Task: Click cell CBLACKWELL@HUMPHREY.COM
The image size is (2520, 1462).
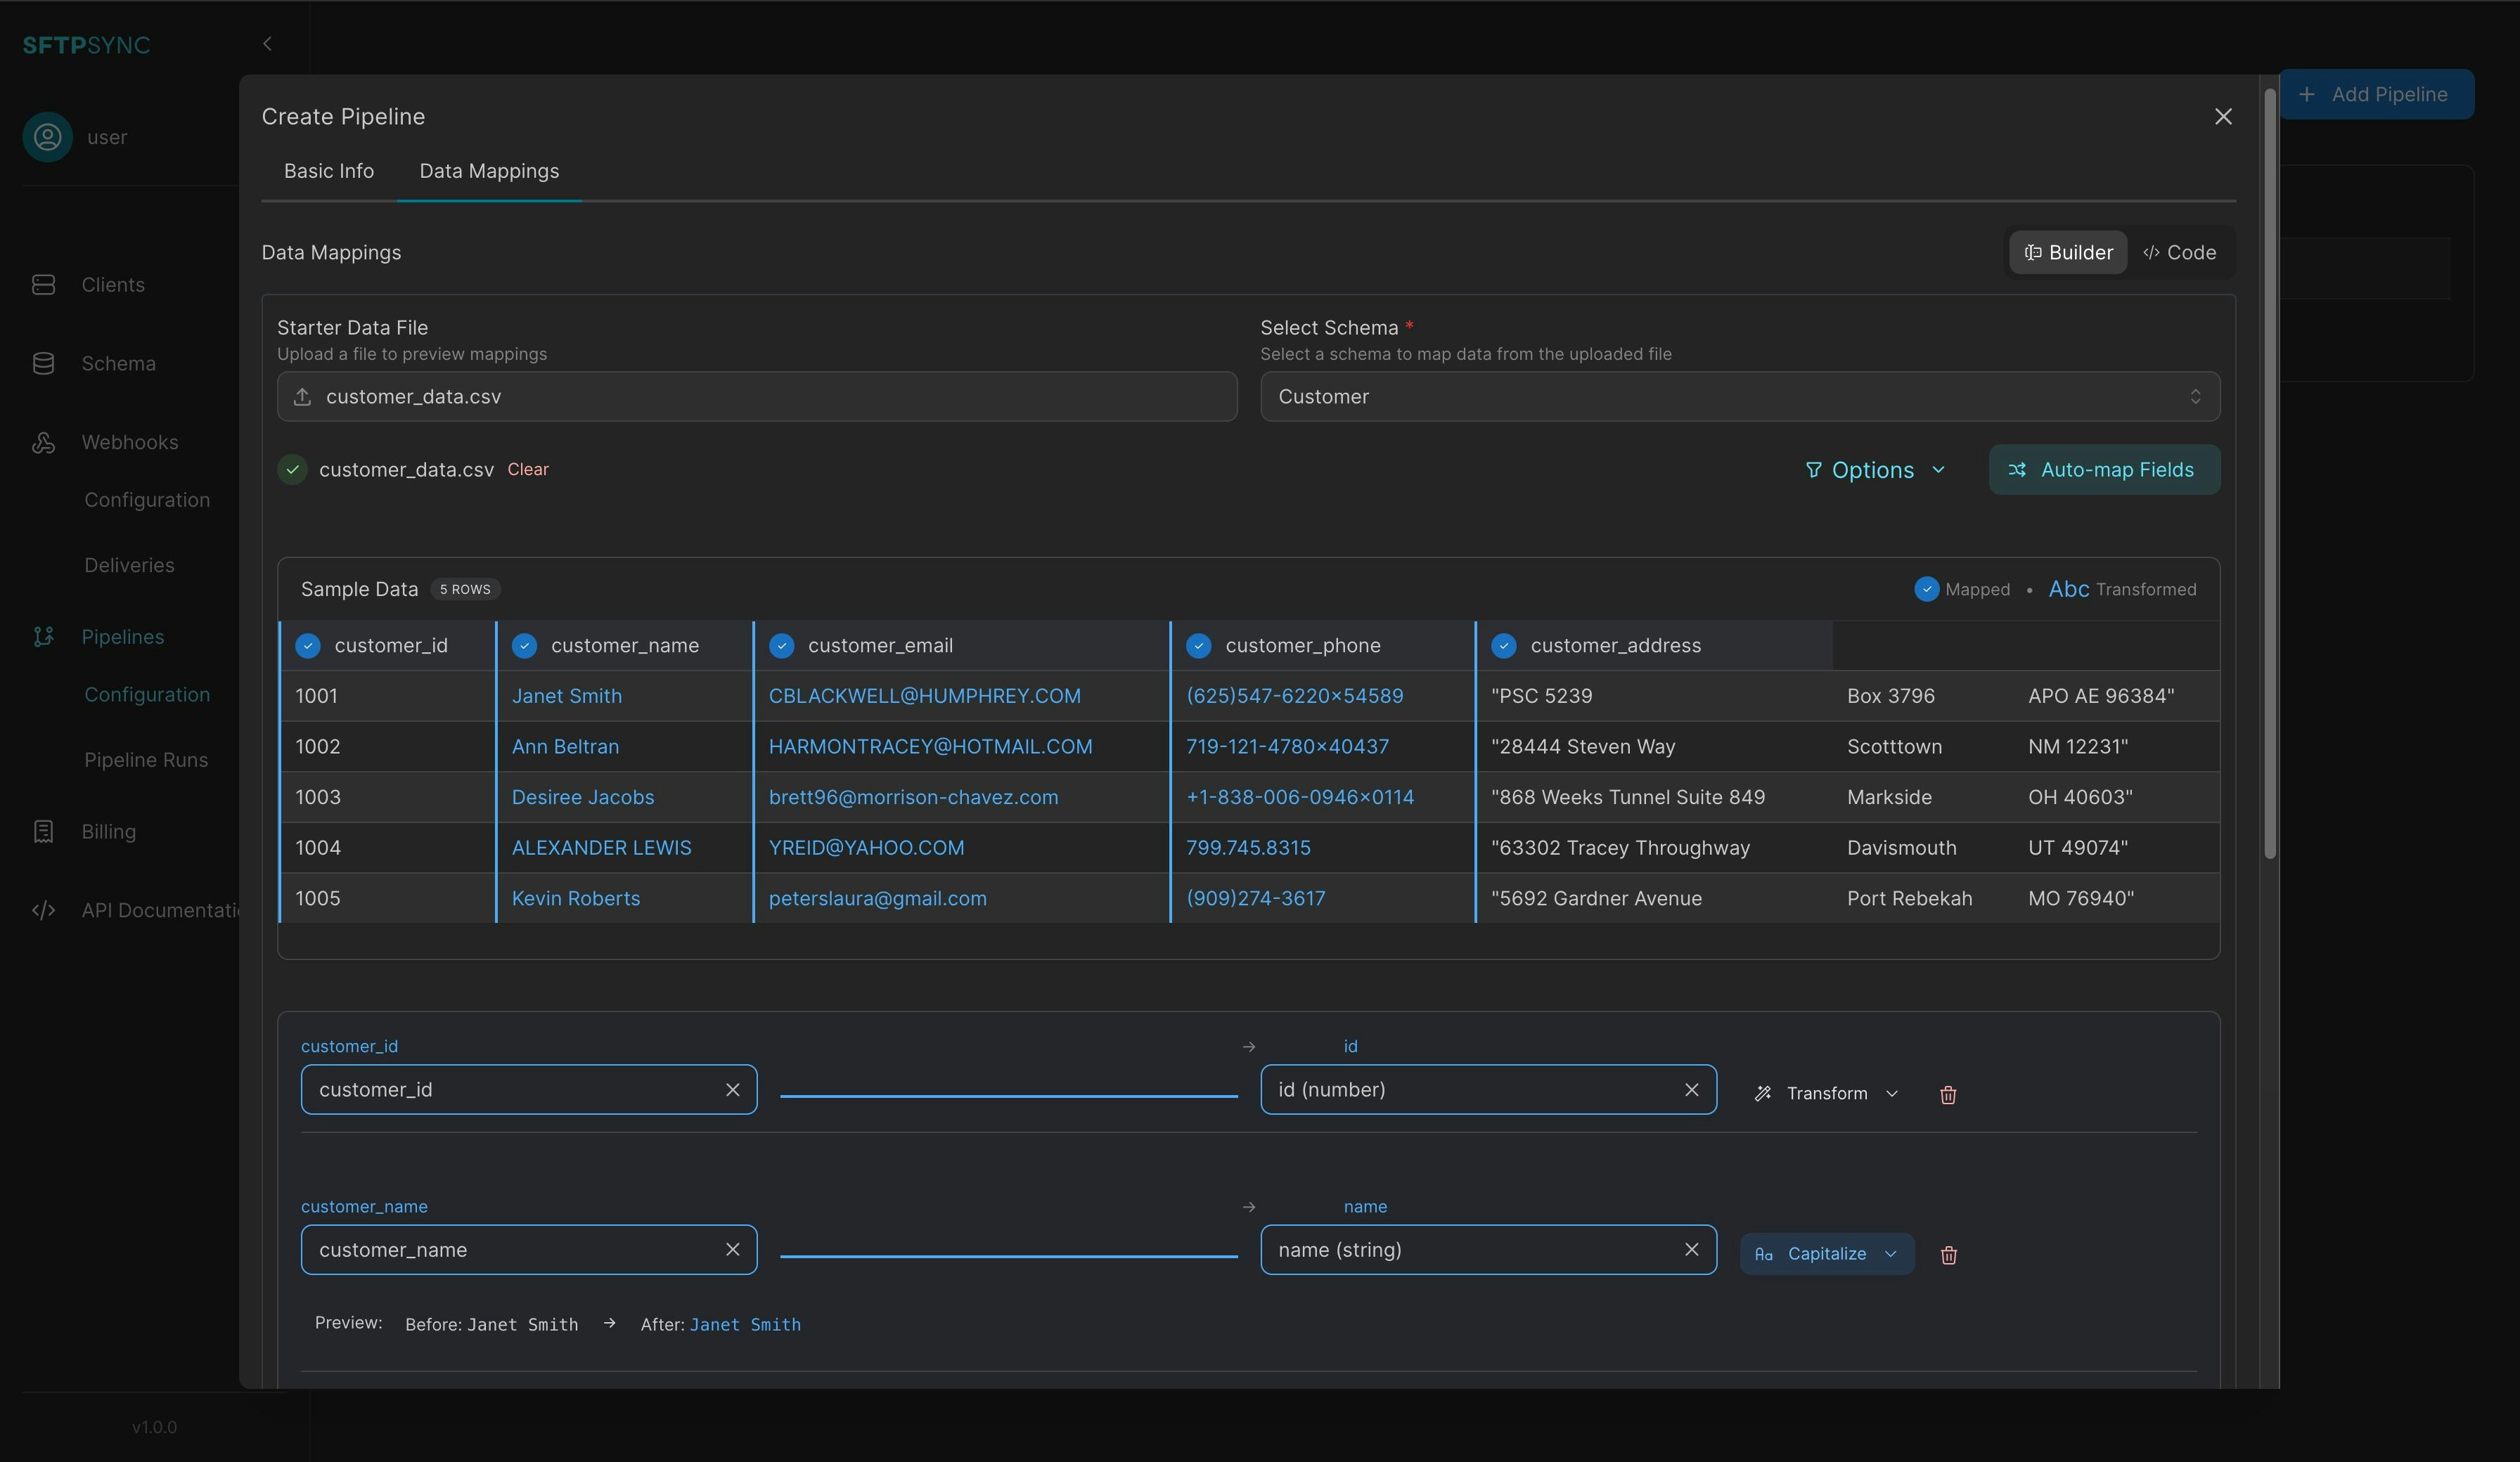Action: pyautogui.click(x=924, y=696)
